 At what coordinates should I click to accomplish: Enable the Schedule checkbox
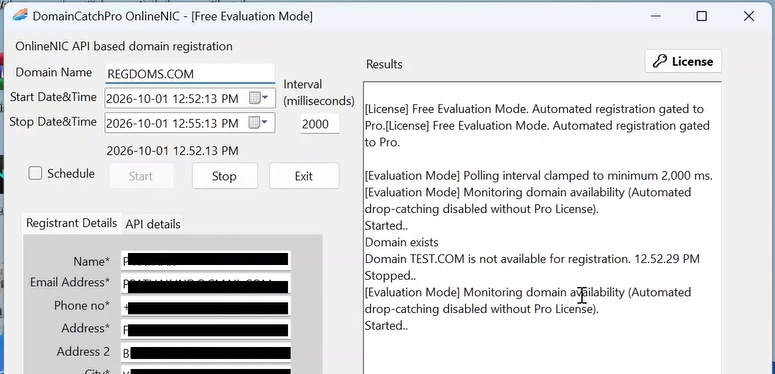coord(35,173)
